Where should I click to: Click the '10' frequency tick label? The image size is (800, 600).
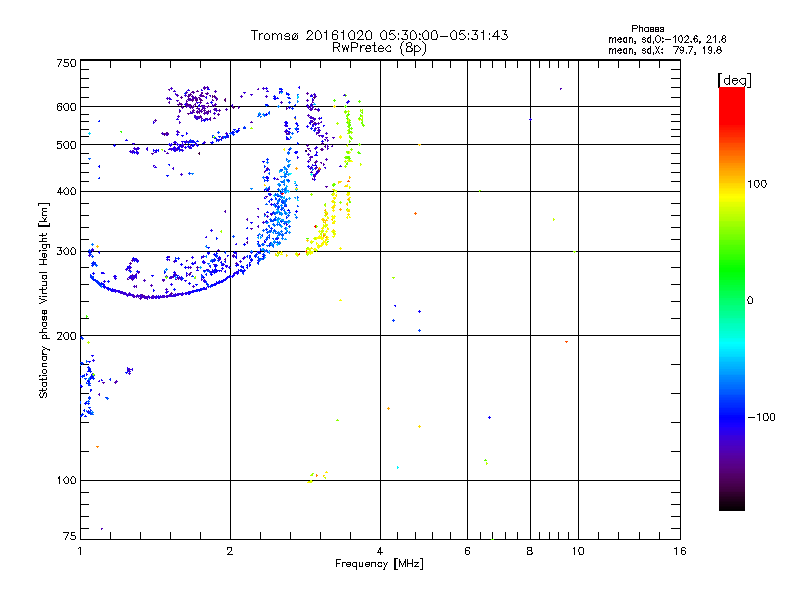[x=578, y=551]
